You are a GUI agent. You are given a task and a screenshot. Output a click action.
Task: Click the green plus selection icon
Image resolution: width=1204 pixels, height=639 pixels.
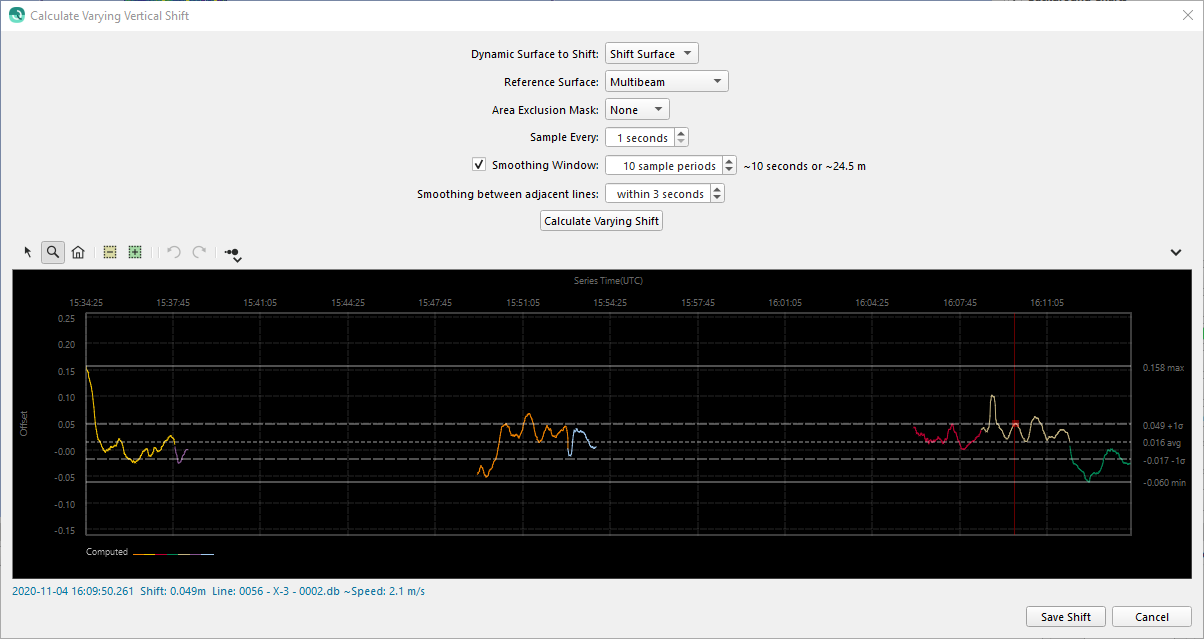coord(135,253)
